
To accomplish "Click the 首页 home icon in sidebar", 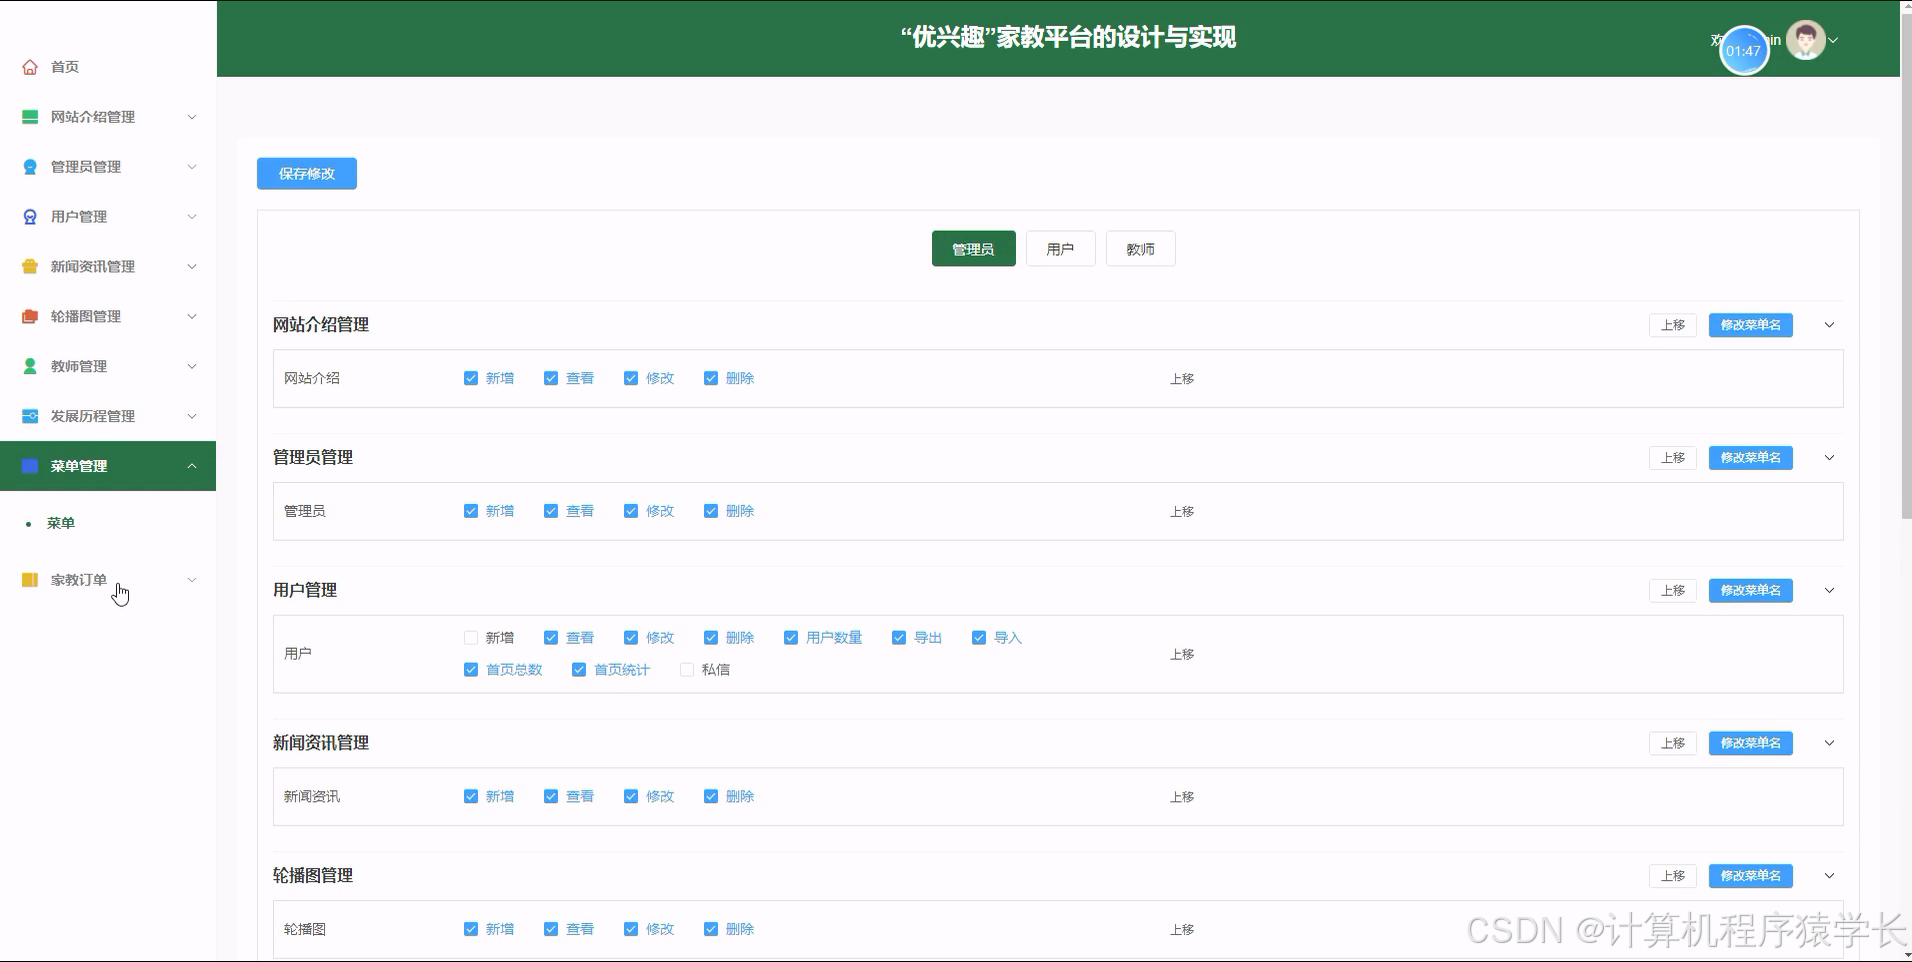I will pos(30,66).
